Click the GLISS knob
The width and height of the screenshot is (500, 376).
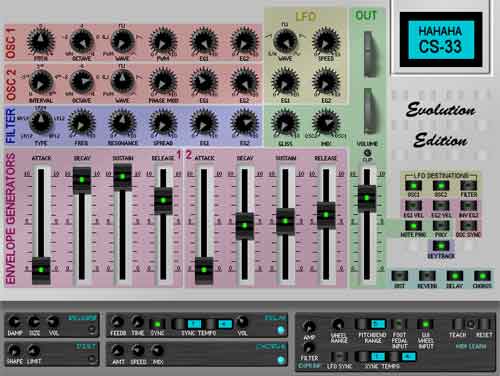coord(285,124)
